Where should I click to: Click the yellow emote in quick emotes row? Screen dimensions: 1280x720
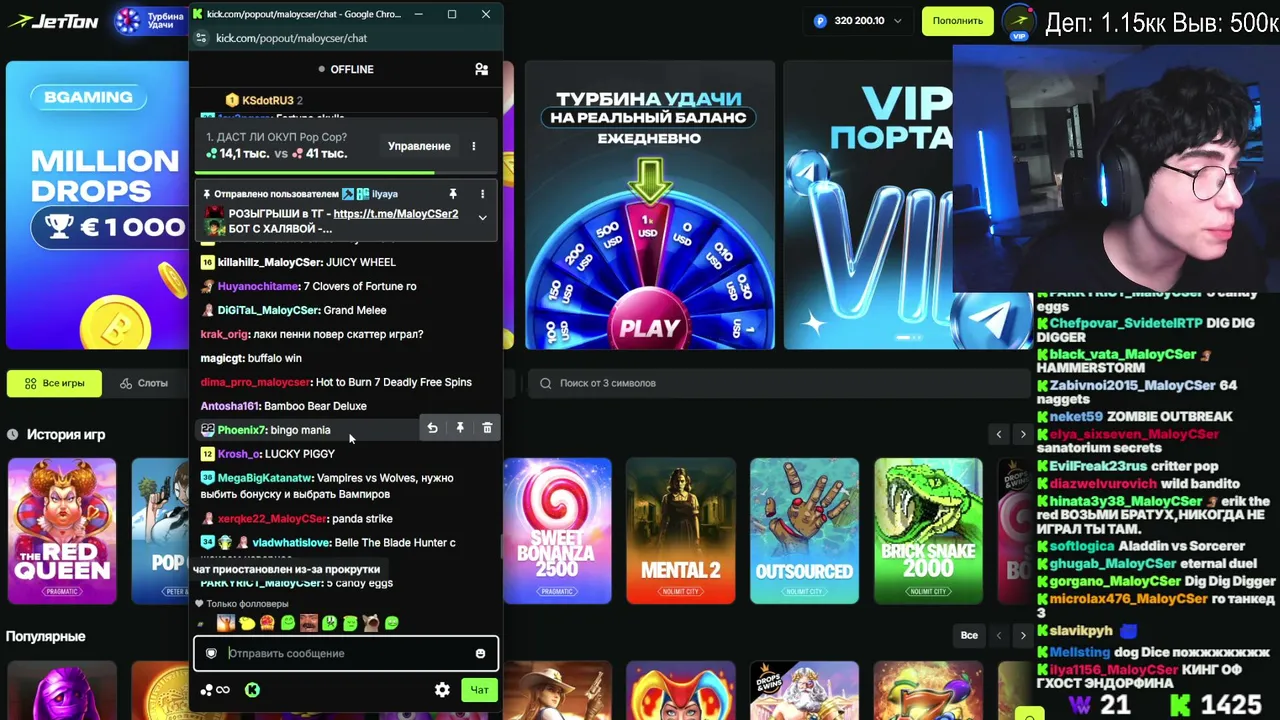pos(246,623)
